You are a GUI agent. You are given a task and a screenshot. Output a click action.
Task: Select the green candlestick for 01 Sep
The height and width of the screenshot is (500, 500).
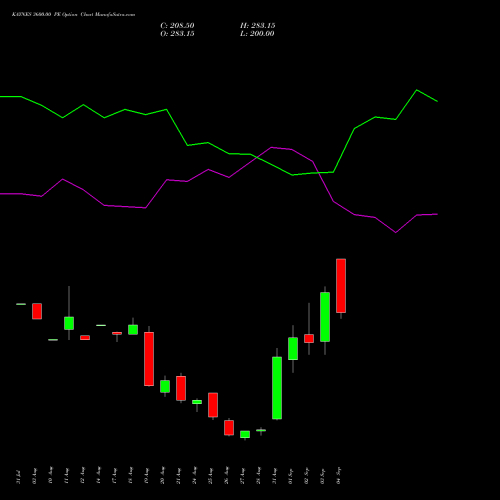pos(293,349)
